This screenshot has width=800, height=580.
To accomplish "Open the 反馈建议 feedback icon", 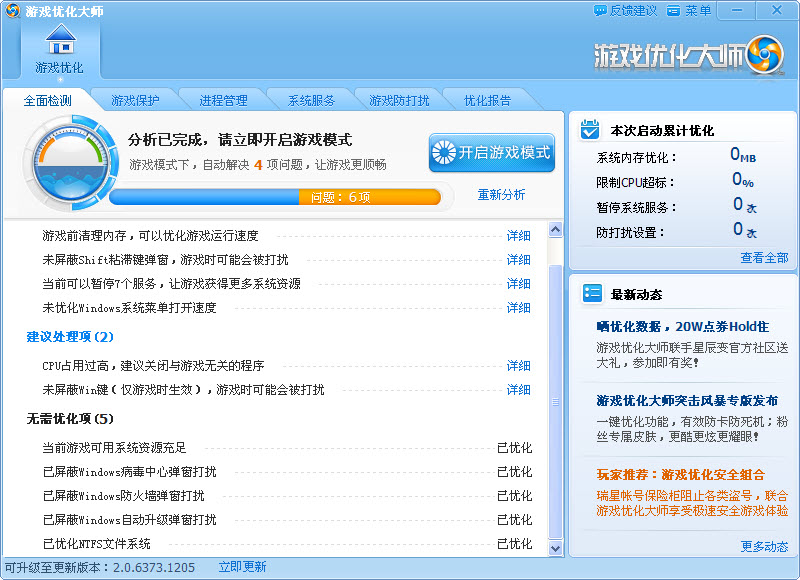I will click(x=600, y=11).
